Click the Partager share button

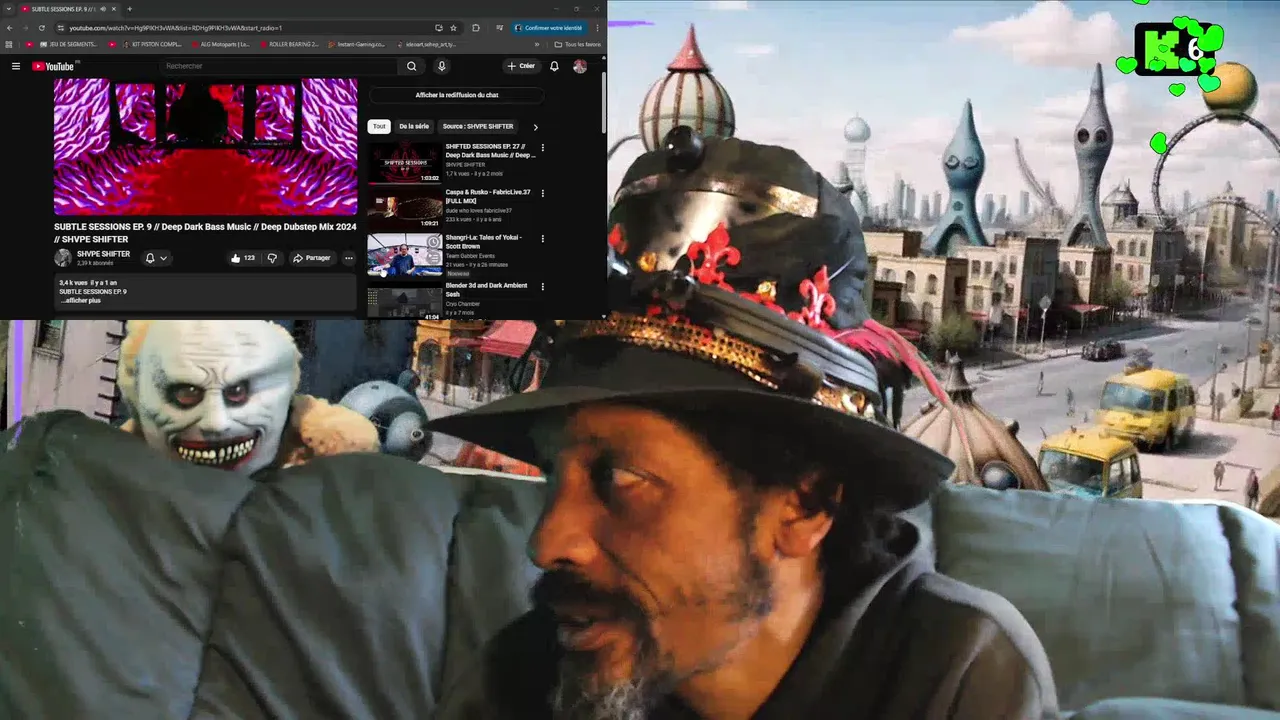click(x=311, y=258)
